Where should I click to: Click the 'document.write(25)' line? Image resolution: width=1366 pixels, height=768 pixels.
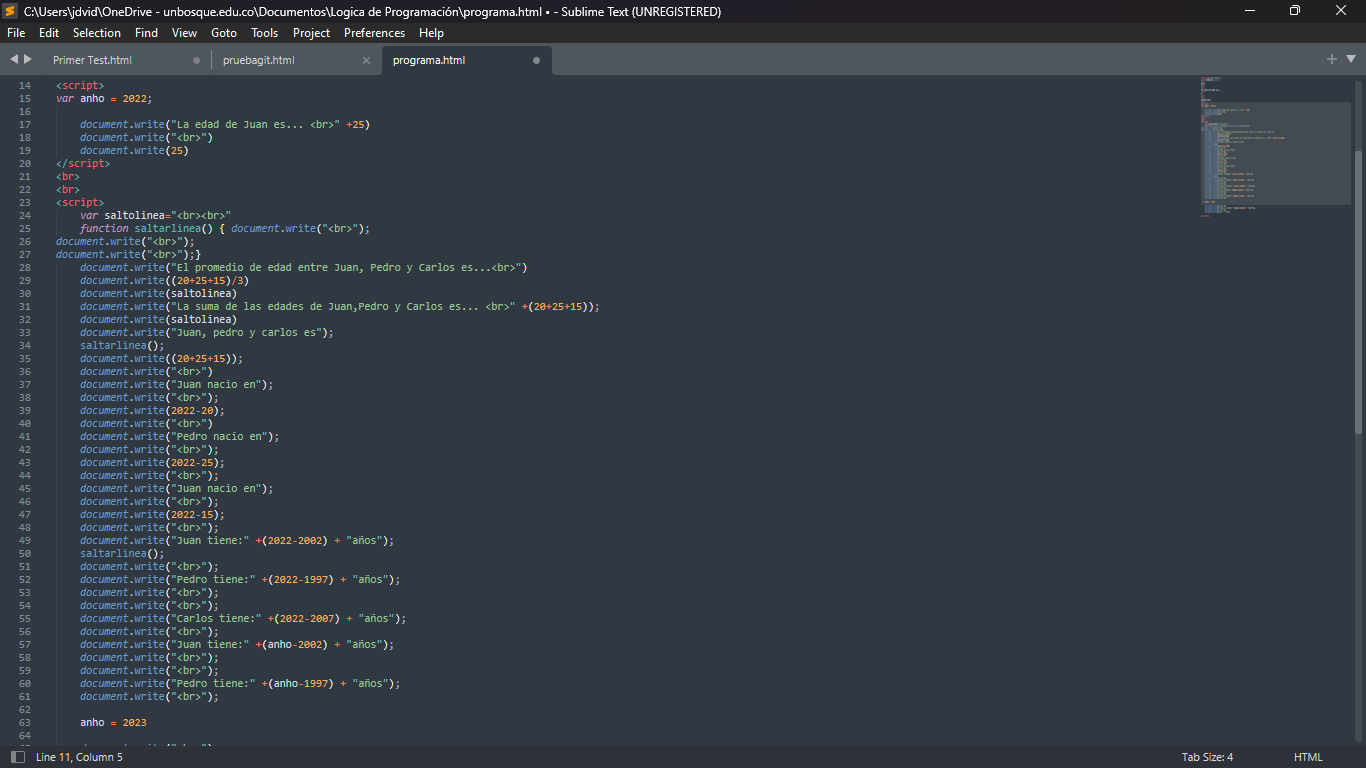(134, 151)
